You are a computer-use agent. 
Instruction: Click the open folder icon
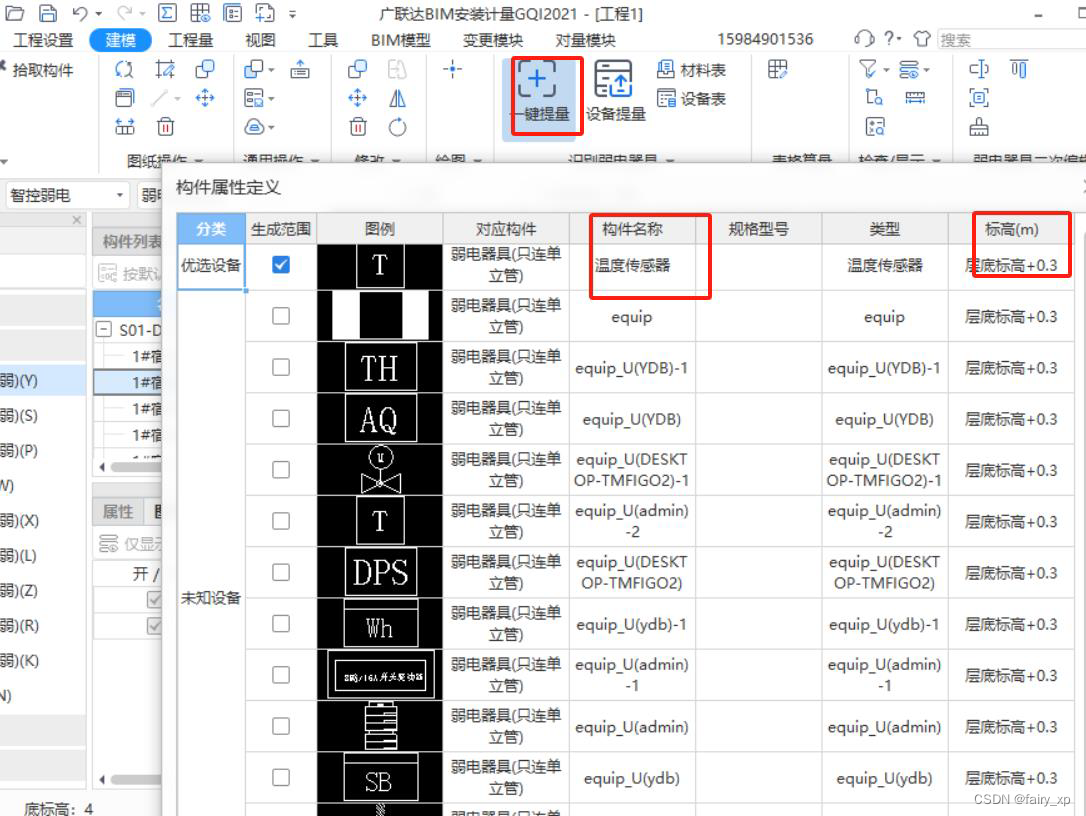click(15, 12)
